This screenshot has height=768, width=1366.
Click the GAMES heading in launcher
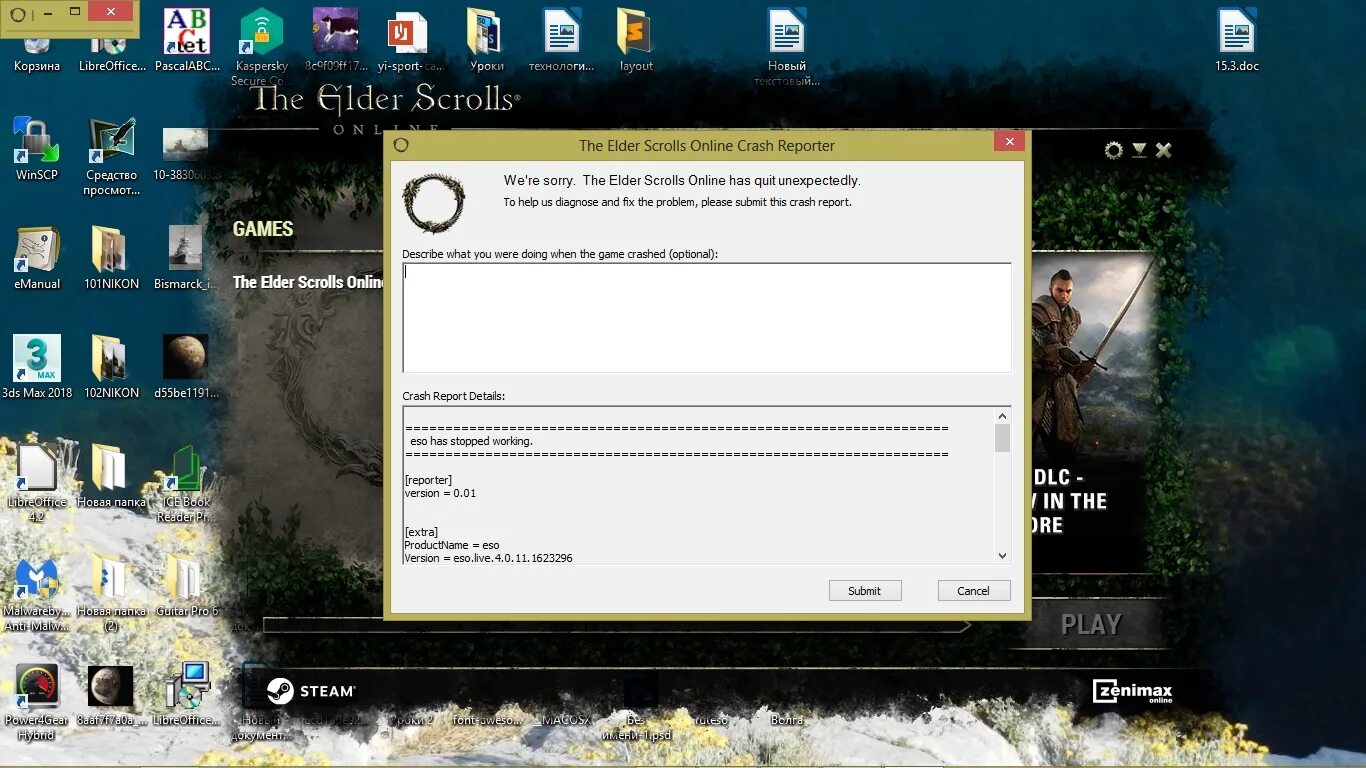point(263,229)
